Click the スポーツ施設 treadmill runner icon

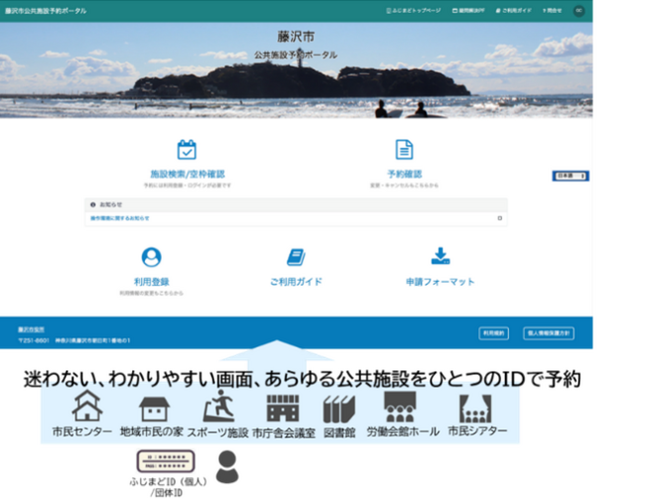click(219, 406)
